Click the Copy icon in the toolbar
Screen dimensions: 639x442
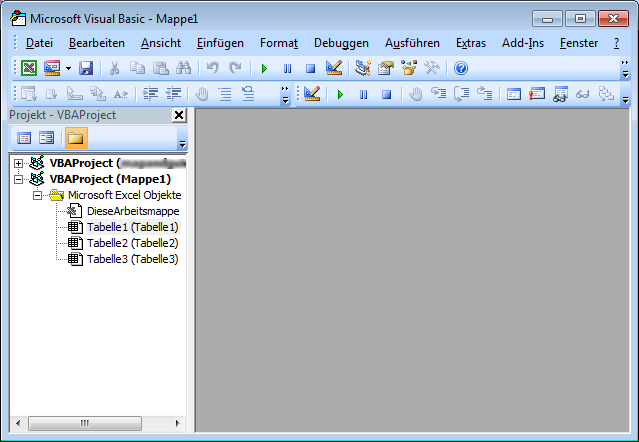(137, 68)
